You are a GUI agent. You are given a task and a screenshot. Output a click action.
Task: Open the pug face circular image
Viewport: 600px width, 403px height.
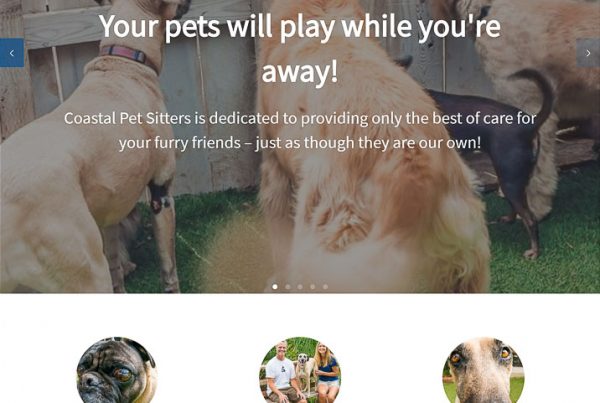117,370
